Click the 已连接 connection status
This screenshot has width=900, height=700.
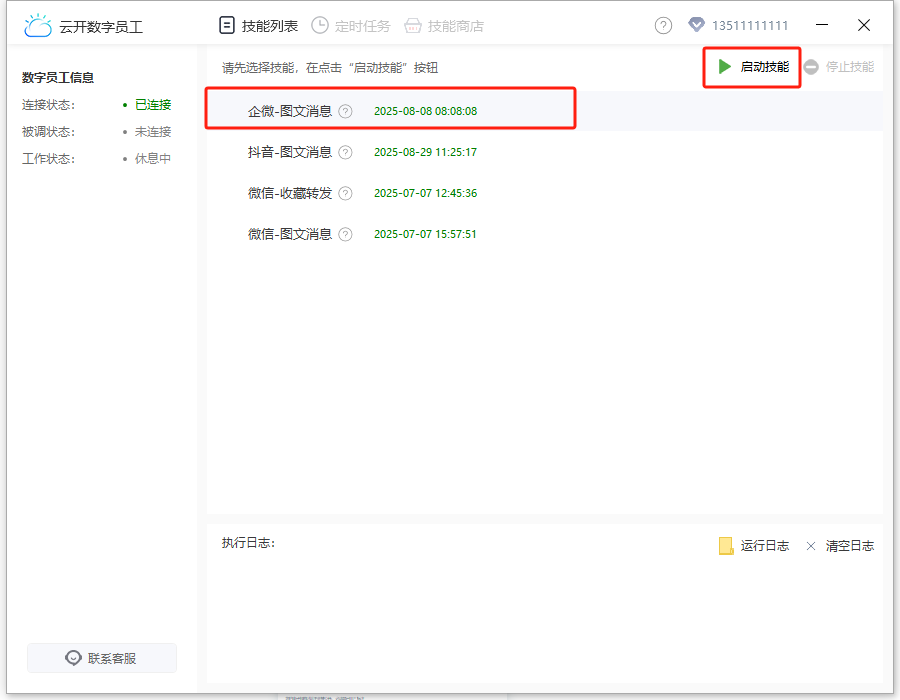[153, 105]
